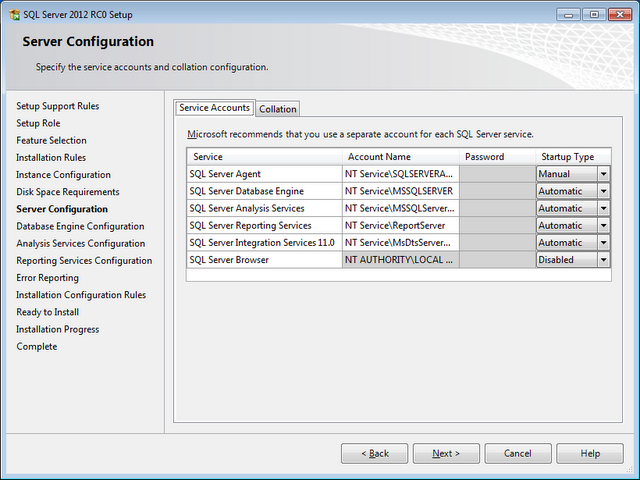Screen dimensions: 640x480
Task: Click the Back button
Action: click(375, 453)
